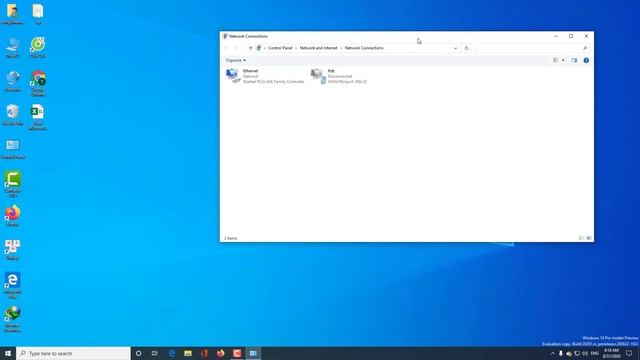Refresh the Network Connections view

(x=467, y=48)
